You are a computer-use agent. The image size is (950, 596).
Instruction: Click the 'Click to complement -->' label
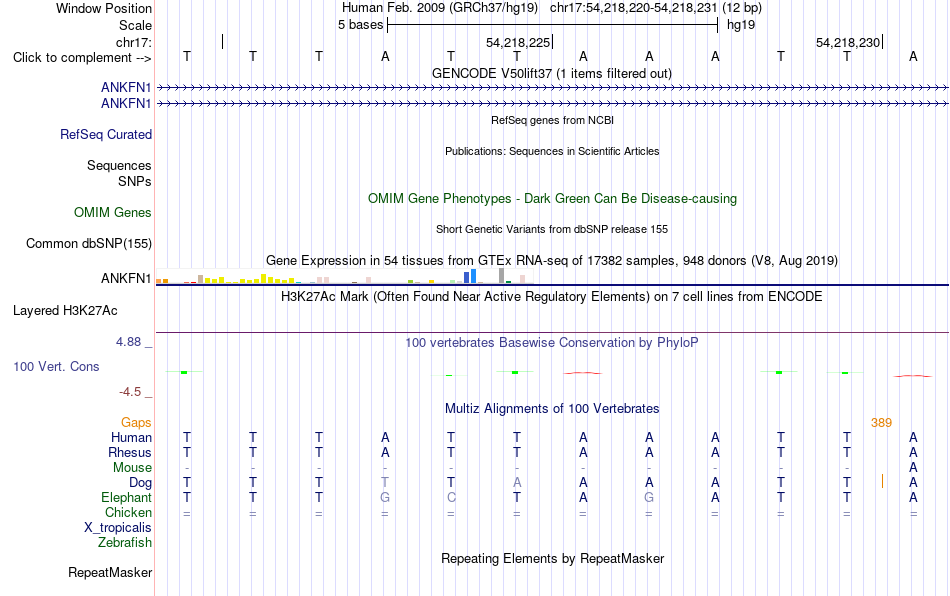(82, 58)
